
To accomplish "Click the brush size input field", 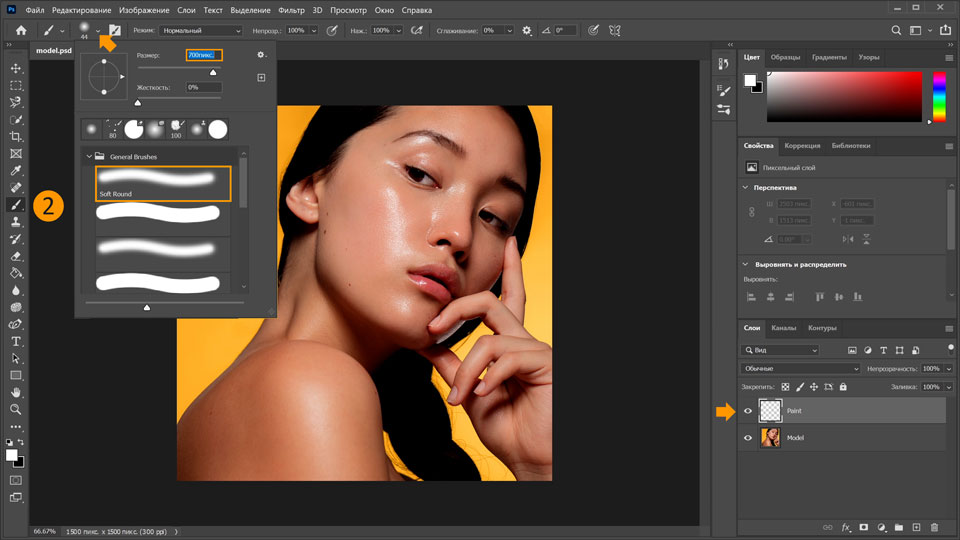I will click(204, 55).
